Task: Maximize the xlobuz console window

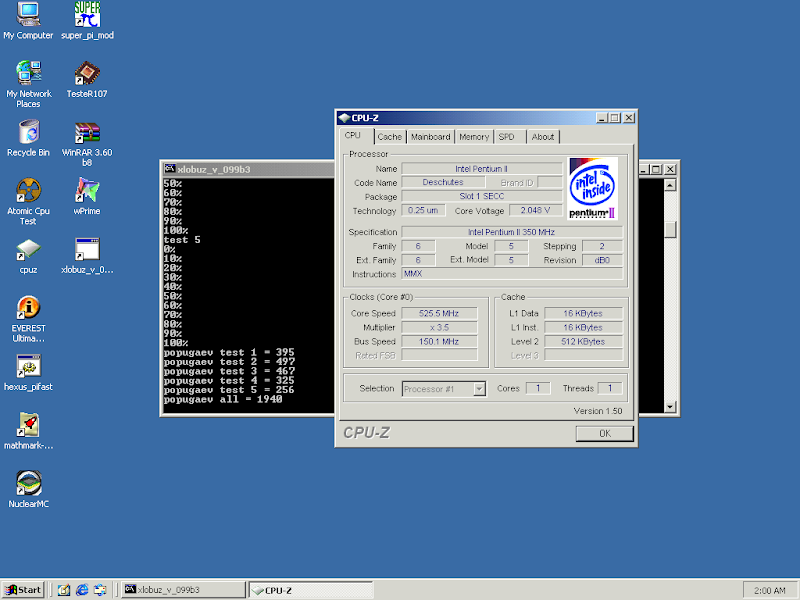Action: (657, 169)
